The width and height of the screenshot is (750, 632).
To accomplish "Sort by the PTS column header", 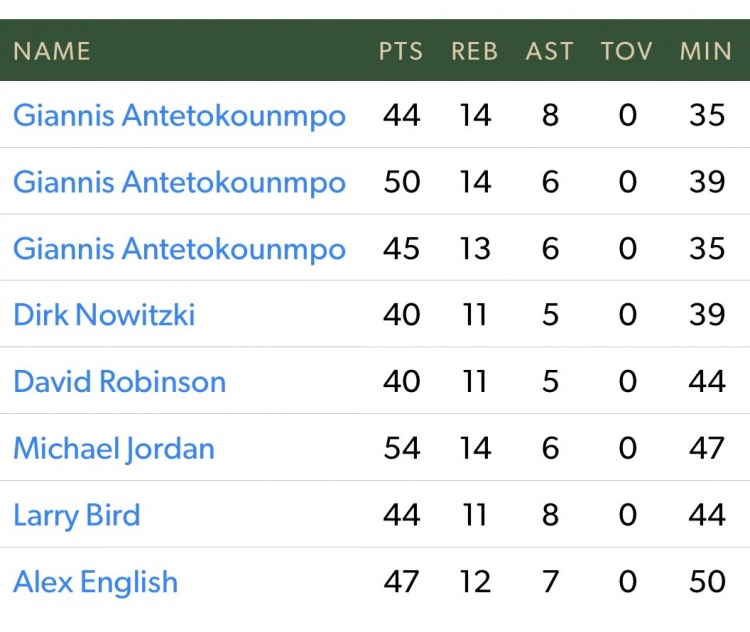I will [401, 51].
